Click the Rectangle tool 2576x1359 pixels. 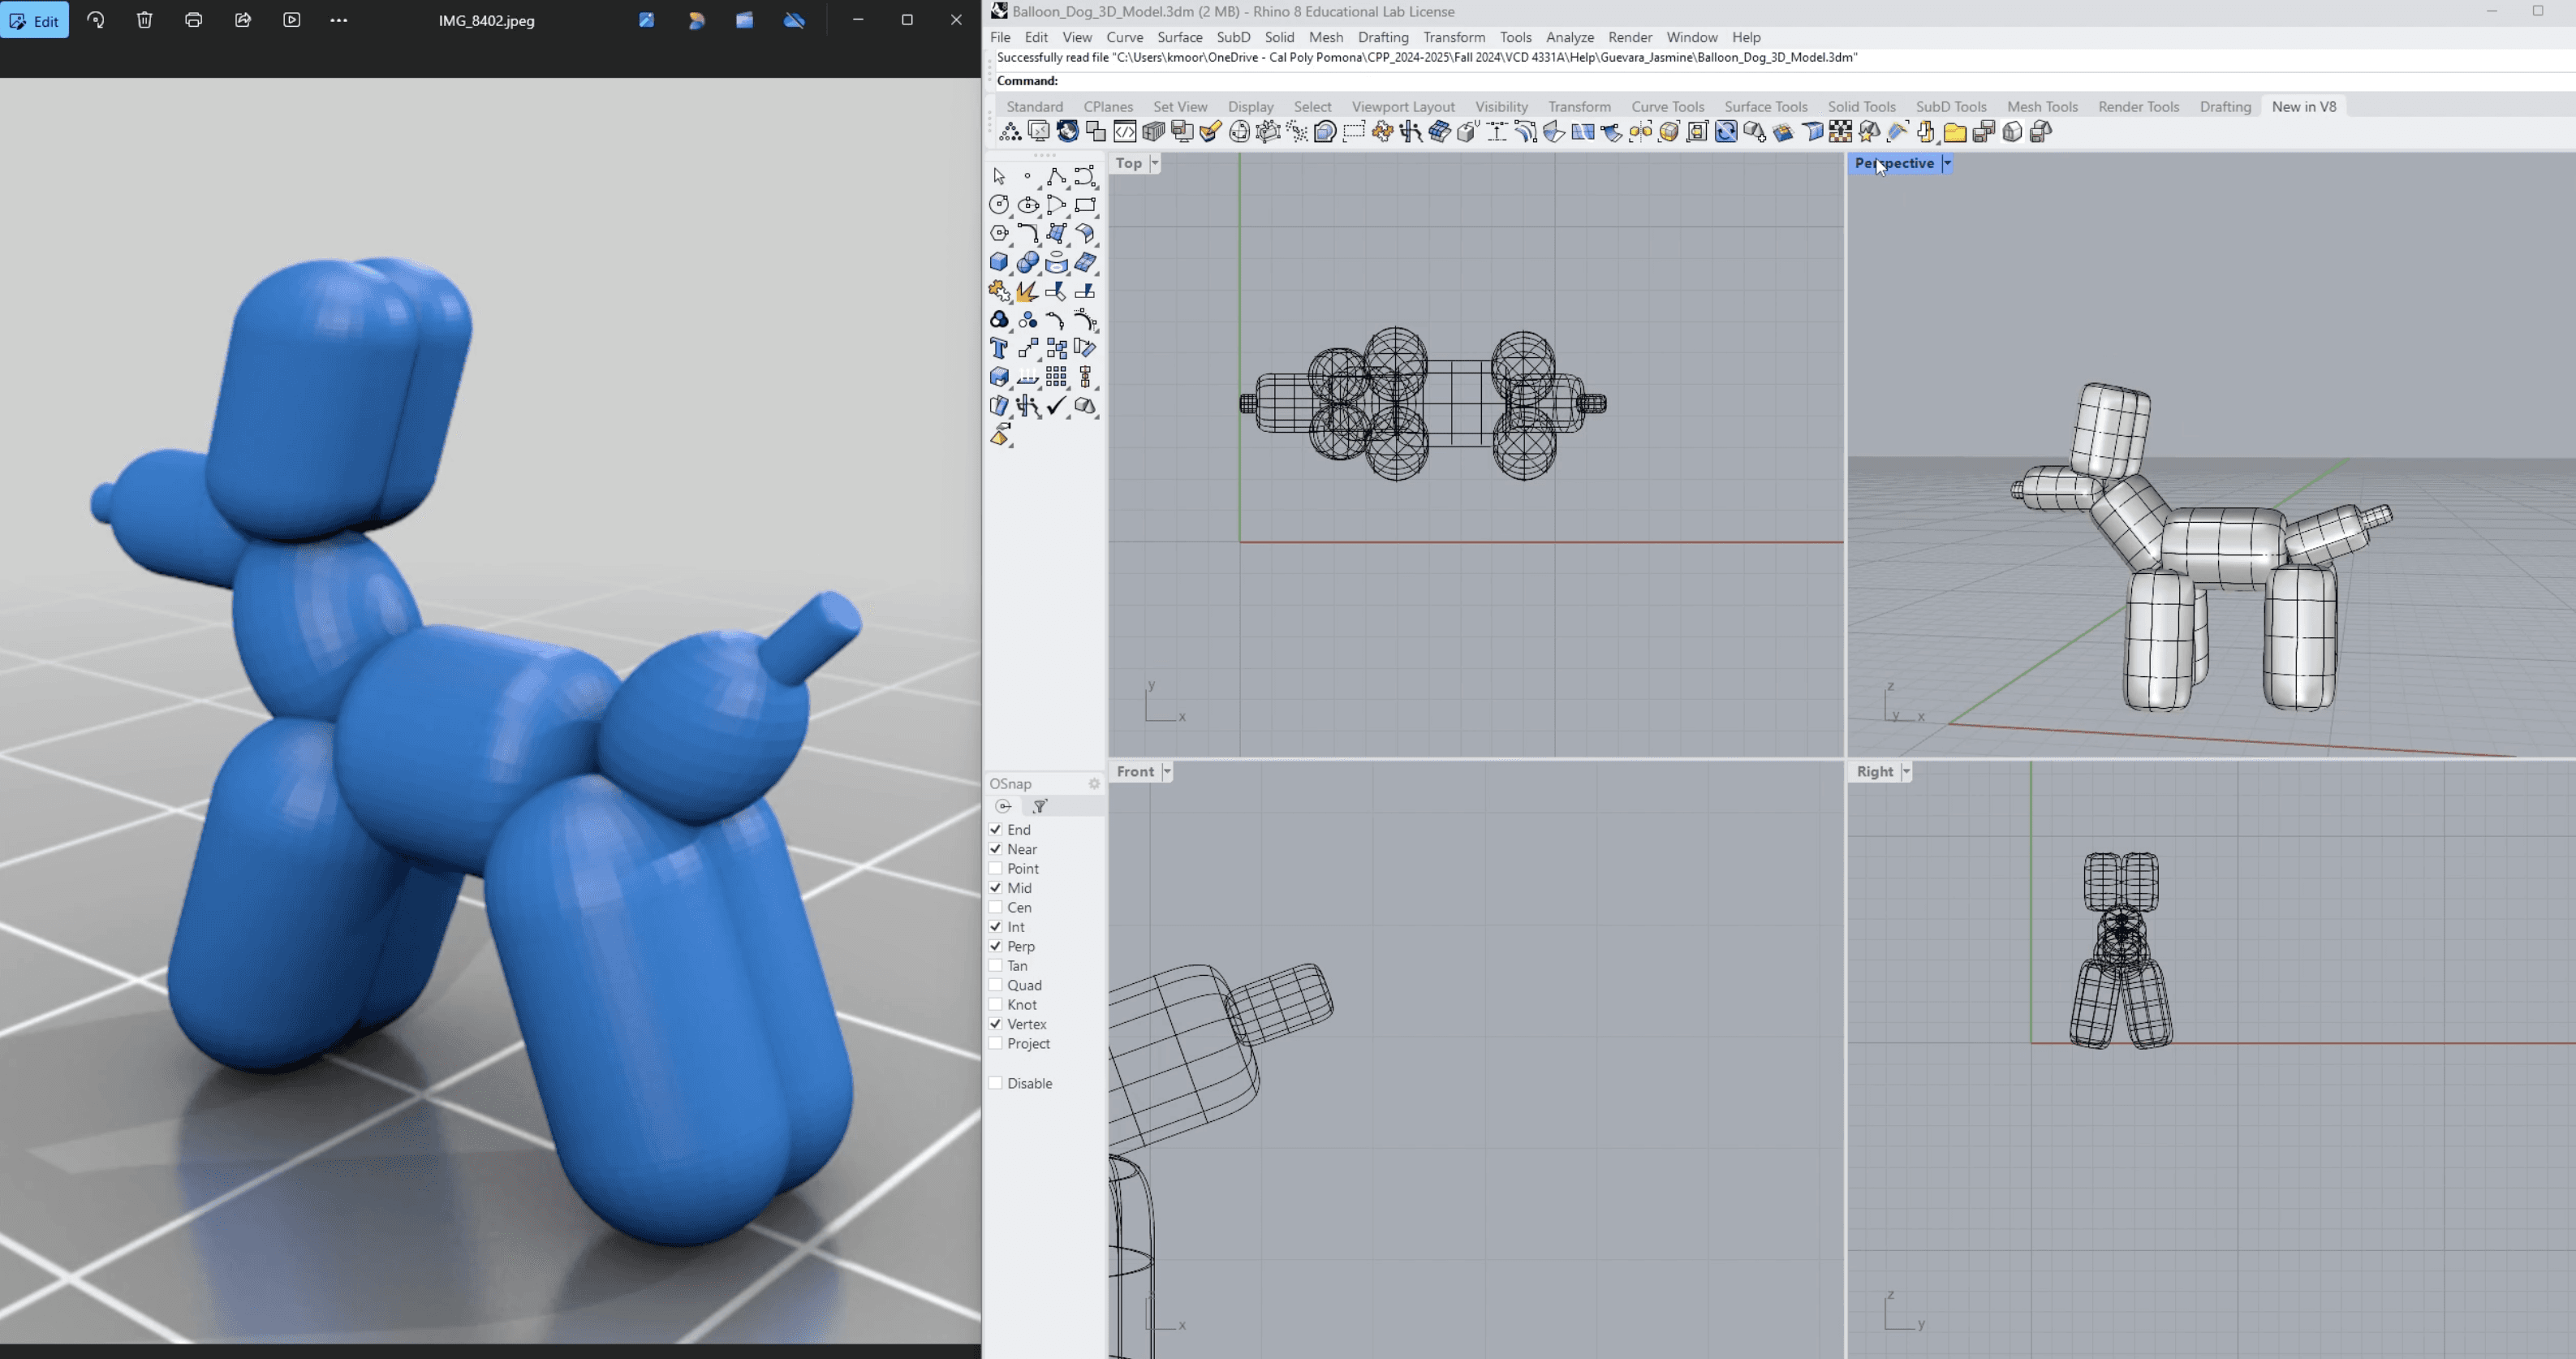(1085, 205)
